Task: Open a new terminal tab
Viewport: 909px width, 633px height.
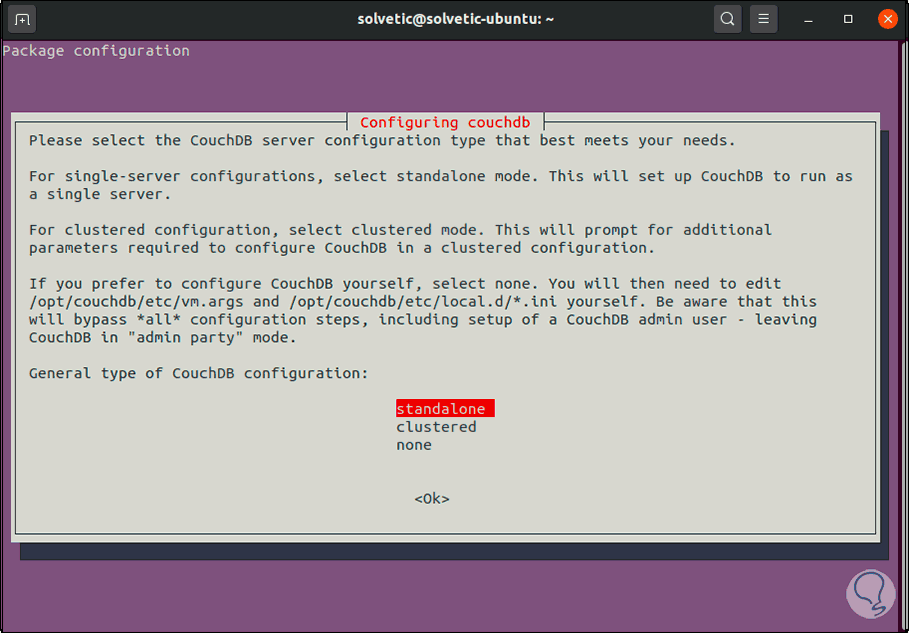Action: coord(22,20)
